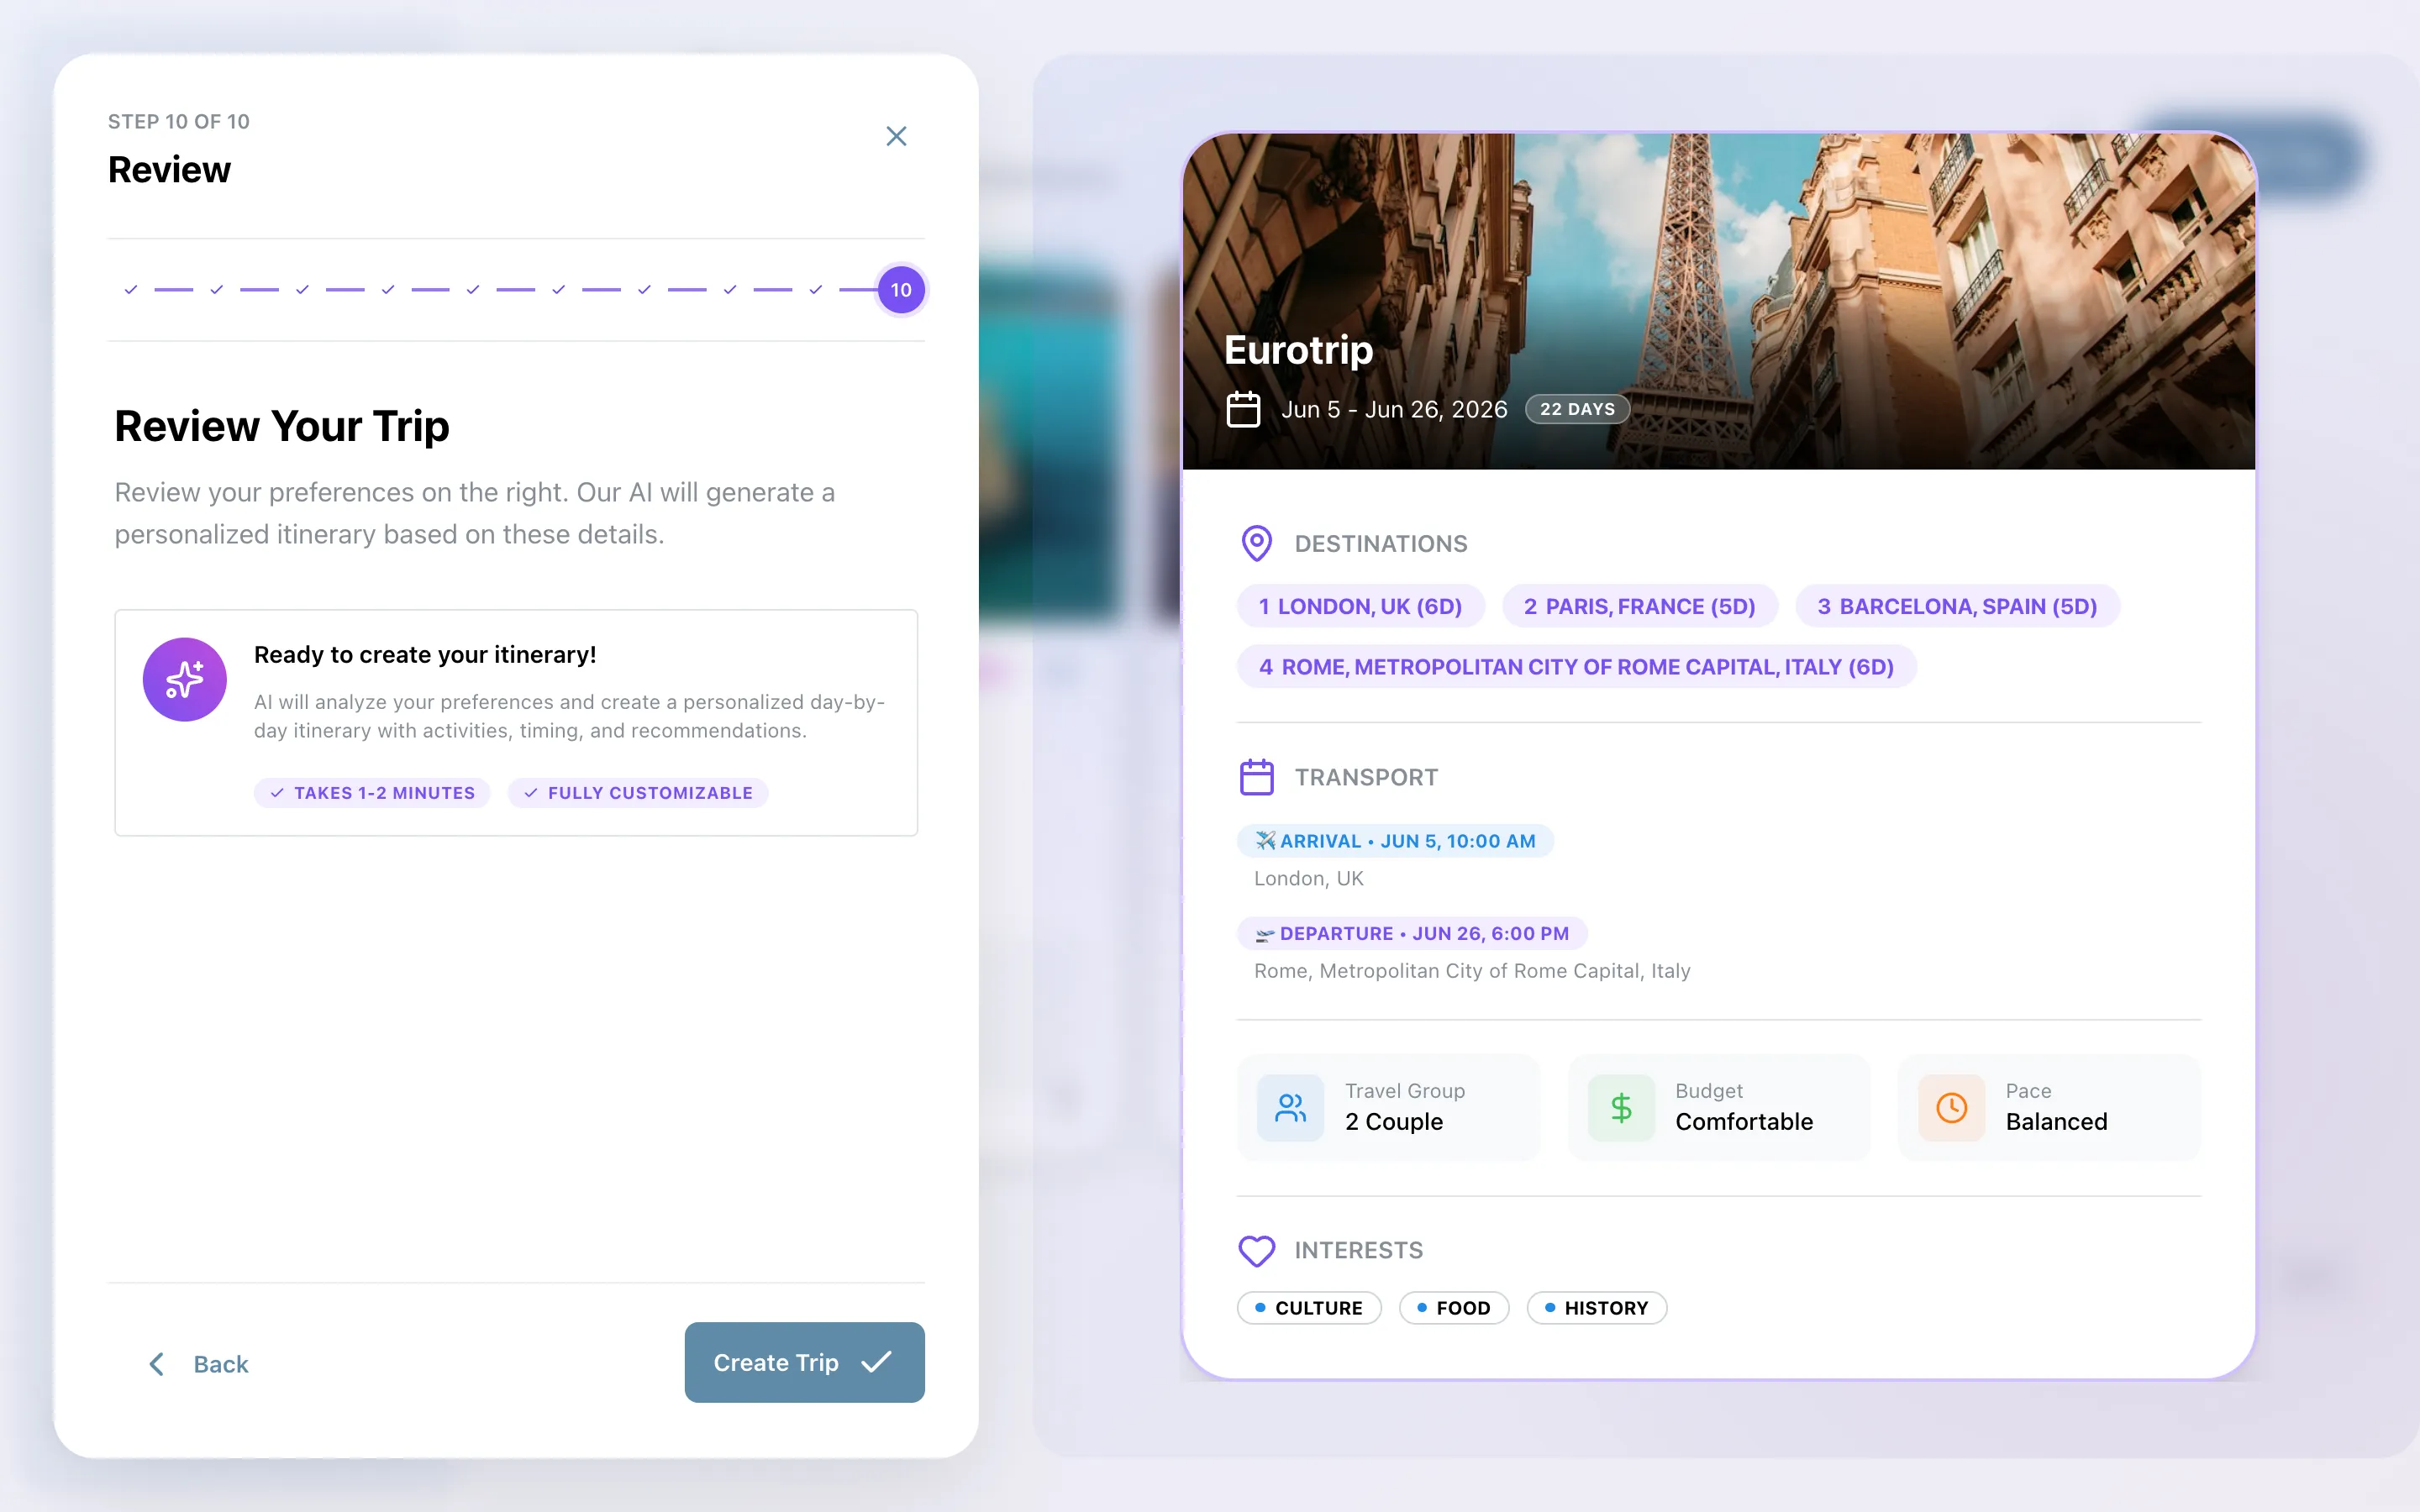2420x1512 pixels.
Task: Select the interests heart icon
Action: (1257, 1250)
